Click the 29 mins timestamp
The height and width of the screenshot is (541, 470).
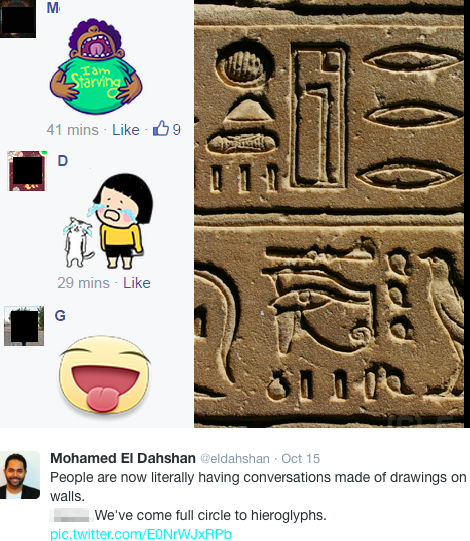83,283
